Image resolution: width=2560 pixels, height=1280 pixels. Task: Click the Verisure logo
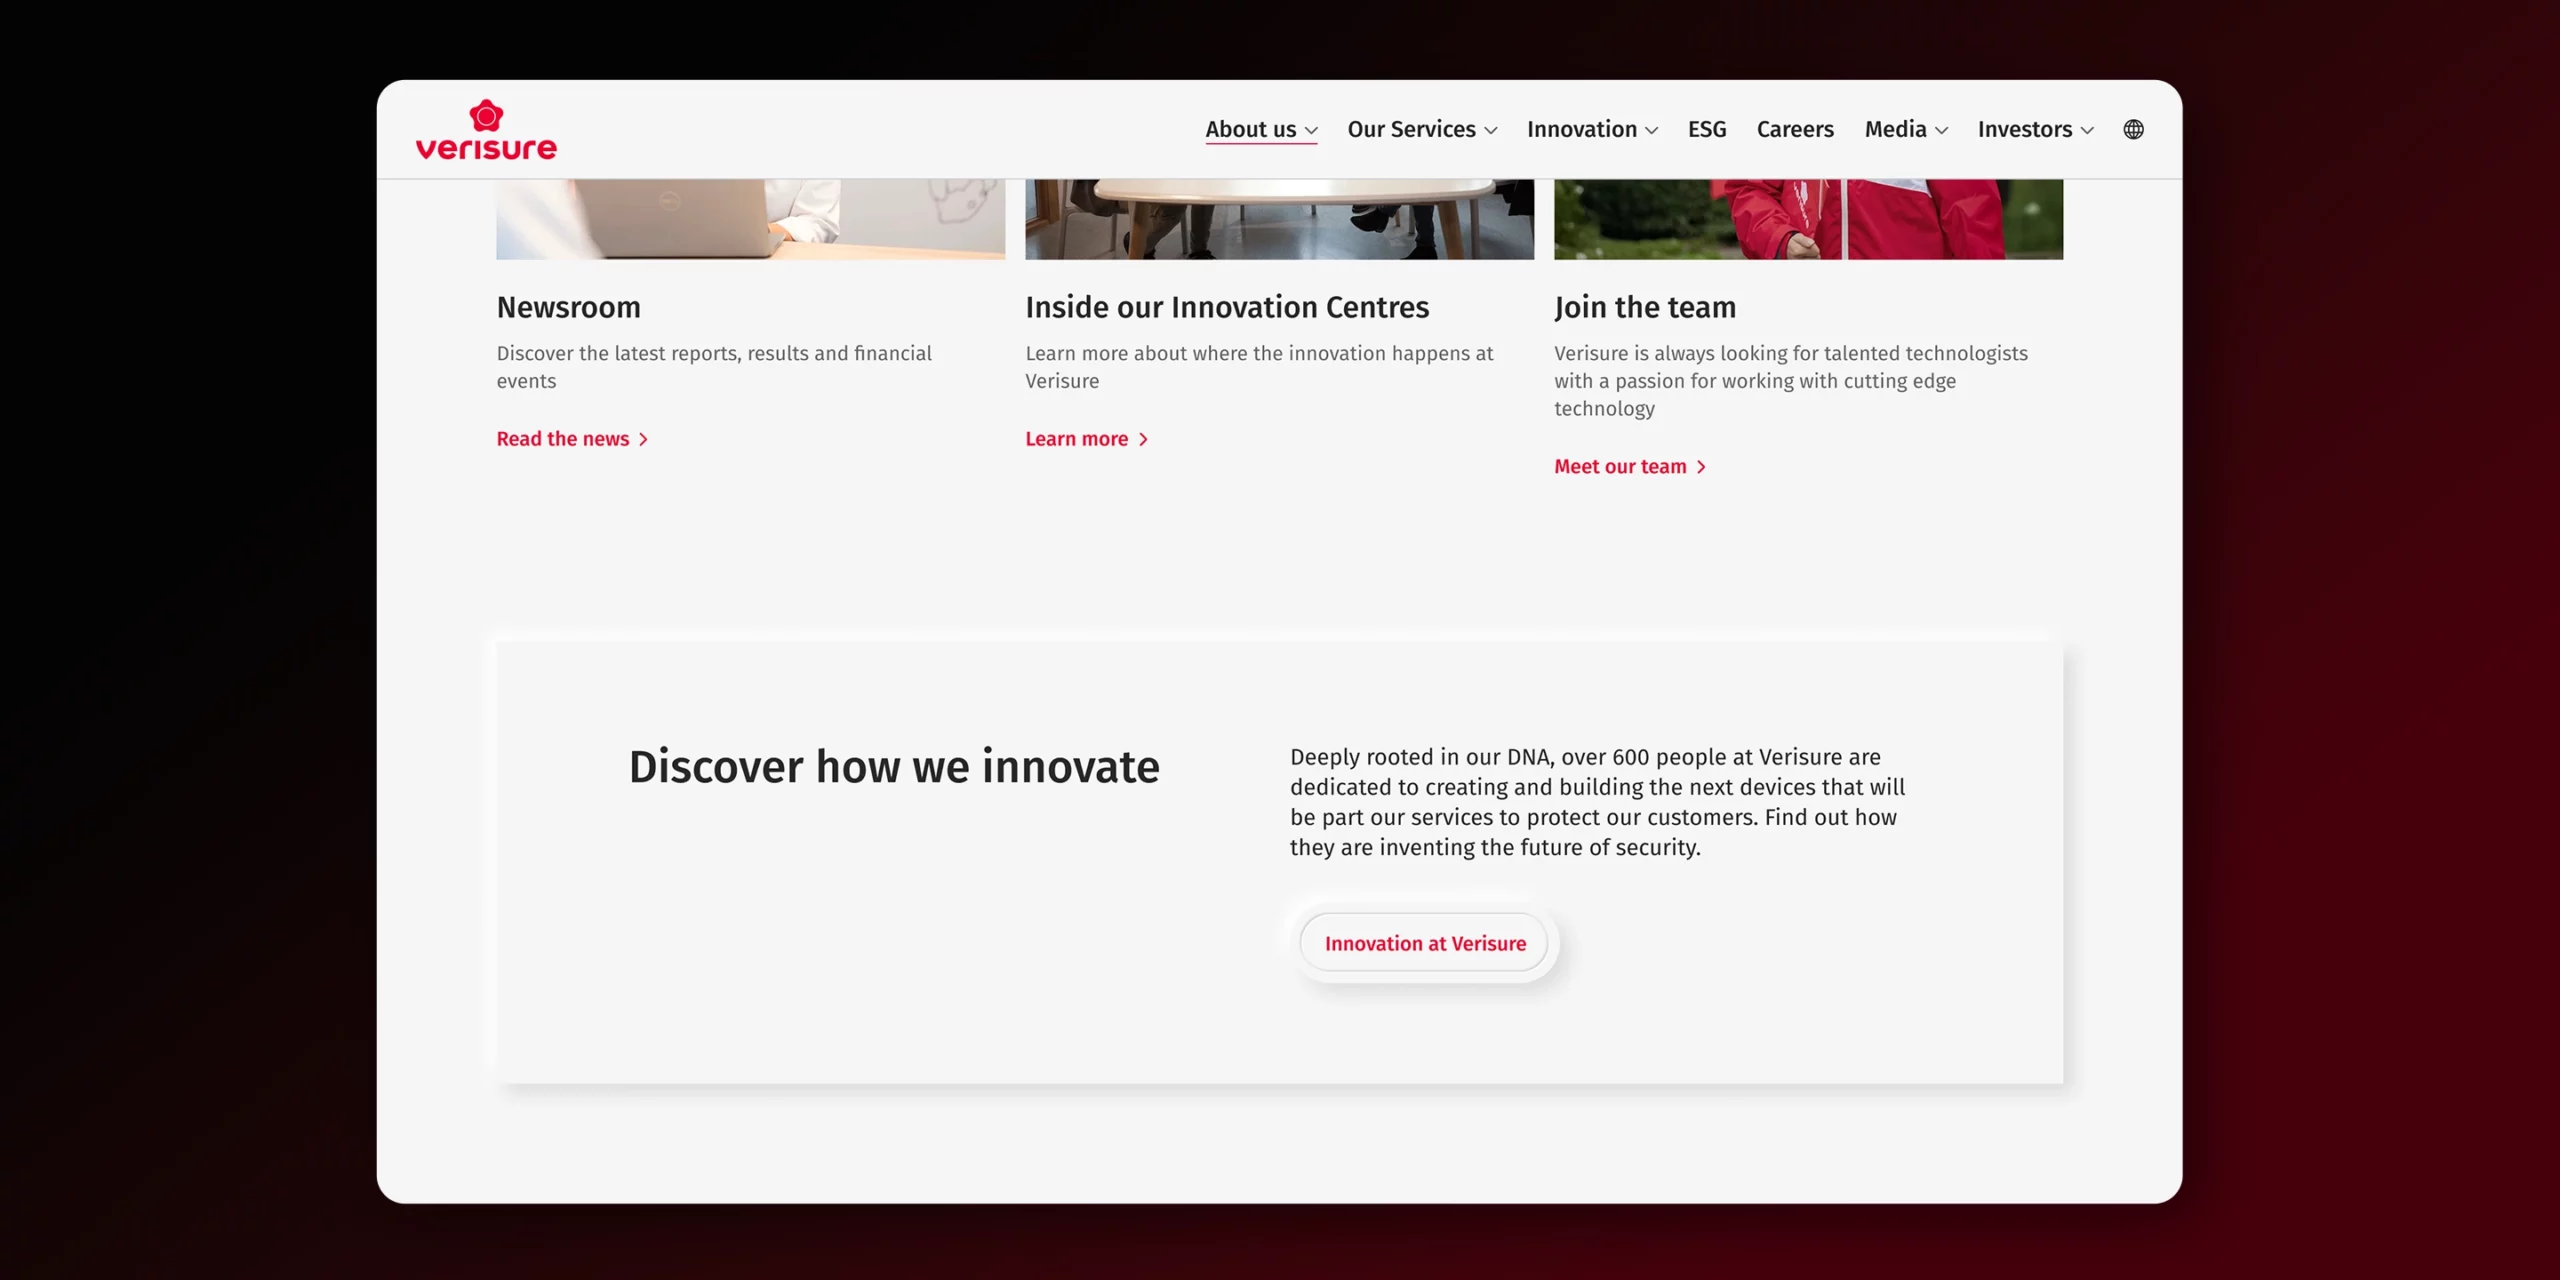click(x=486, y=130)
